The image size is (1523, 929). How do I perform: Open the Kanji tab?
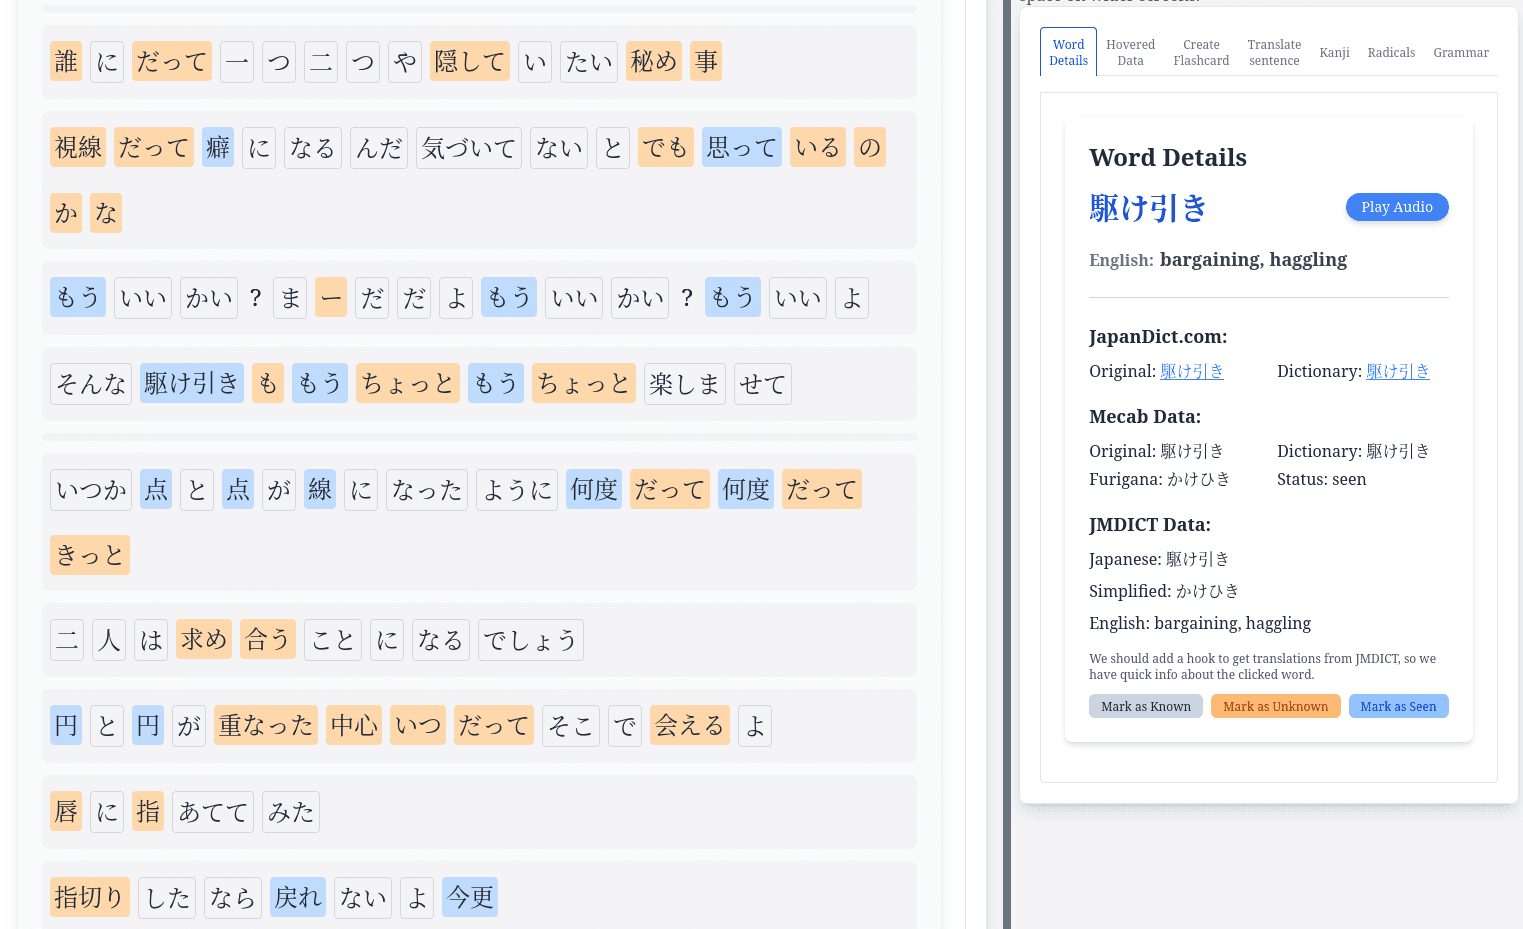coord(1334,52)
